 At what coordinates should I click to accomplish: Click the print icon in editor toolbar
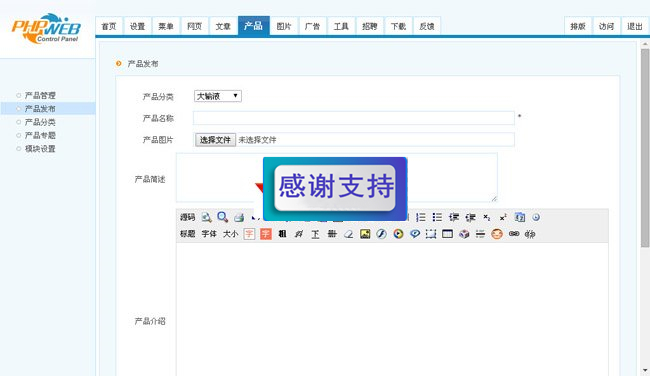point(239,217)
